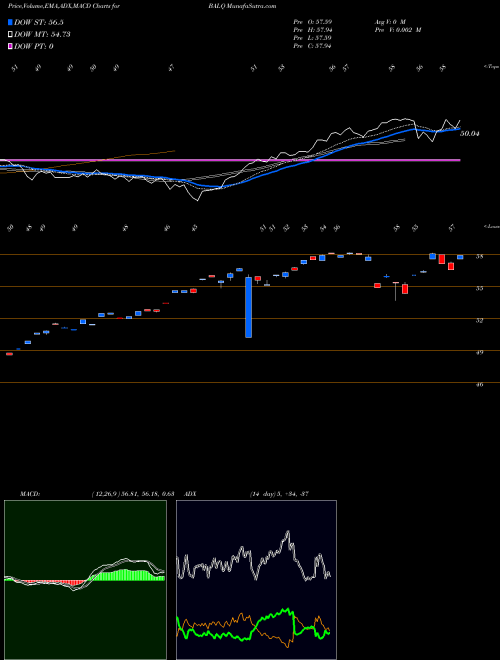This screenshot has height=660, width=500.
Task: Click the 'Avg V: 0 M' volume text
Action: point(389,21)
